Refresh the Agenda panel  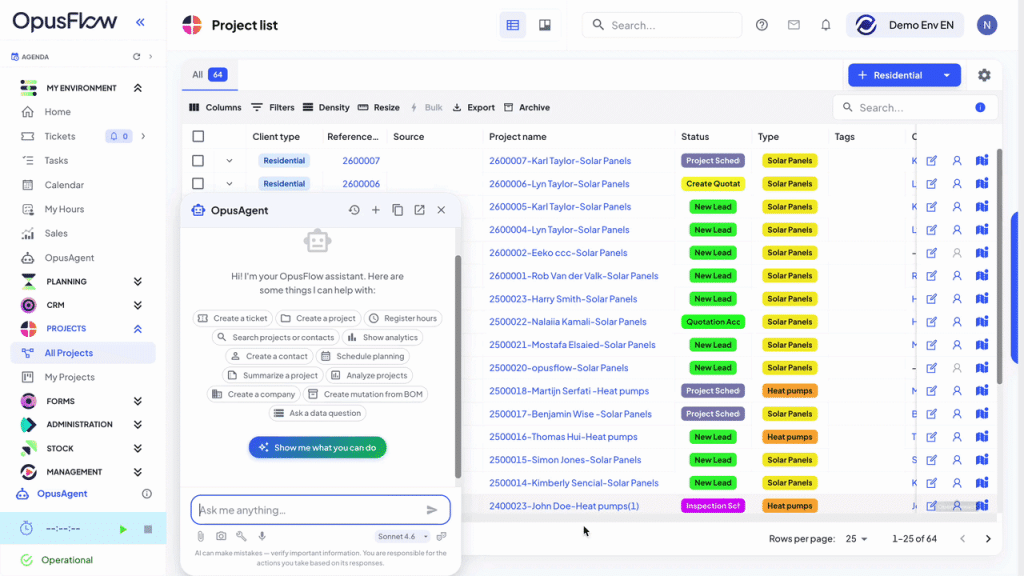coord(136,57)
